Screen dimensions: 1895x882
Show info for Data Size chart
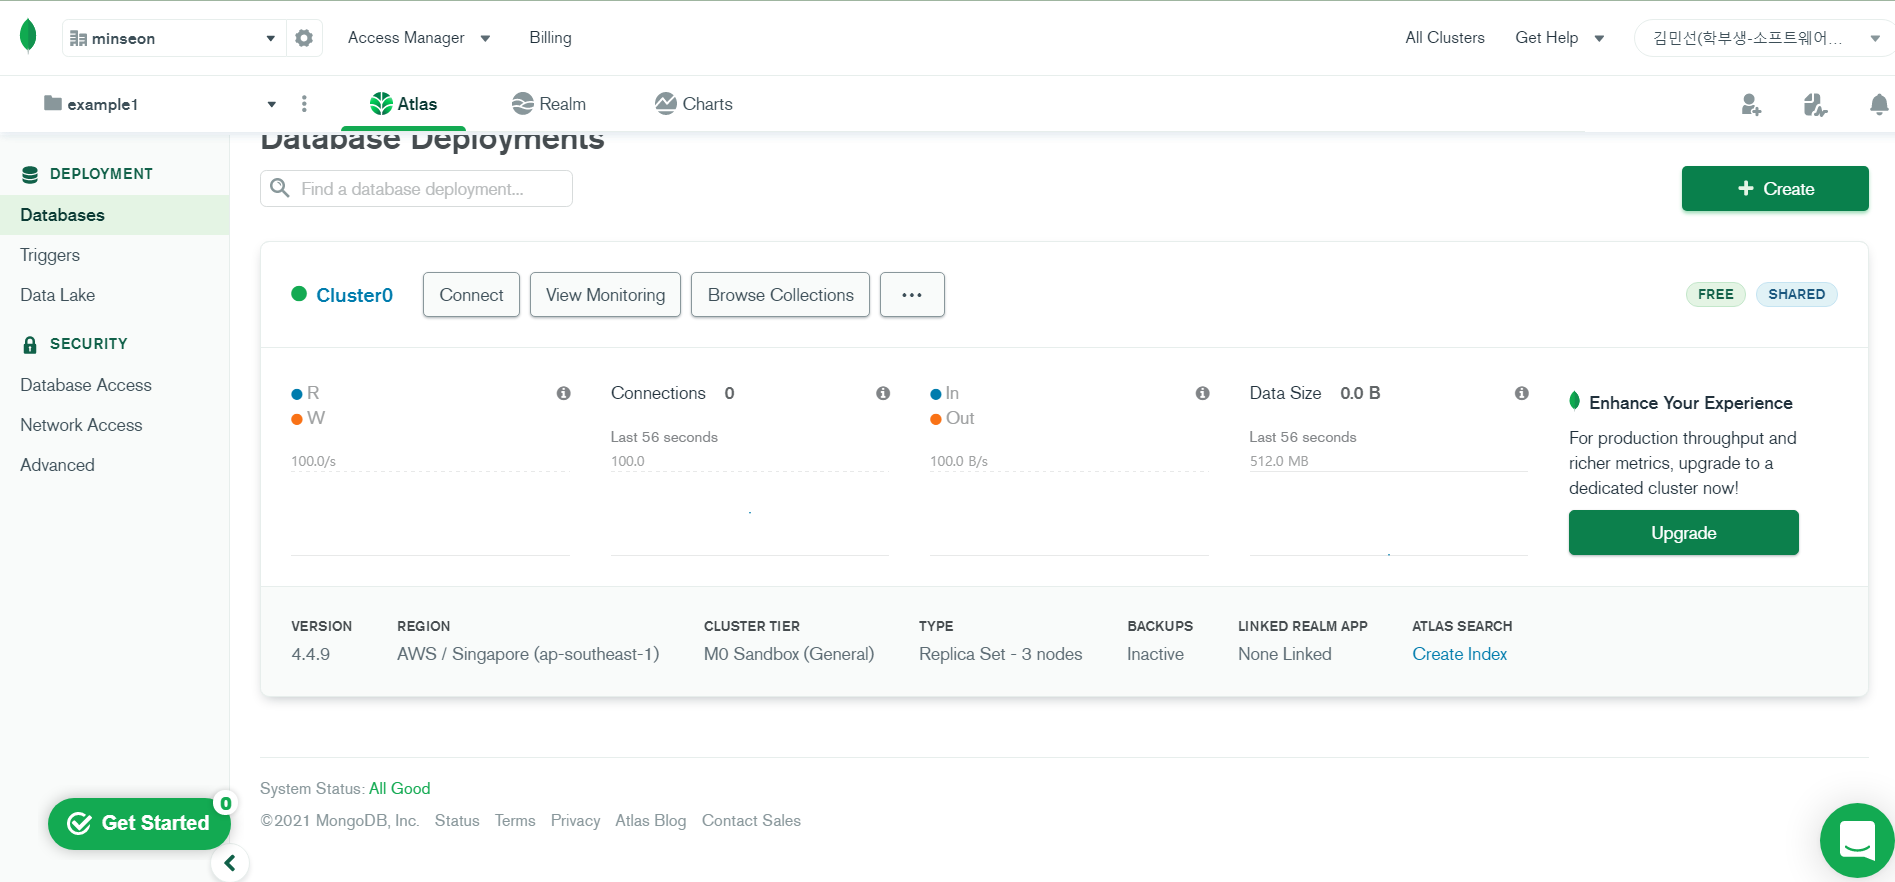tap(1522, 393)
